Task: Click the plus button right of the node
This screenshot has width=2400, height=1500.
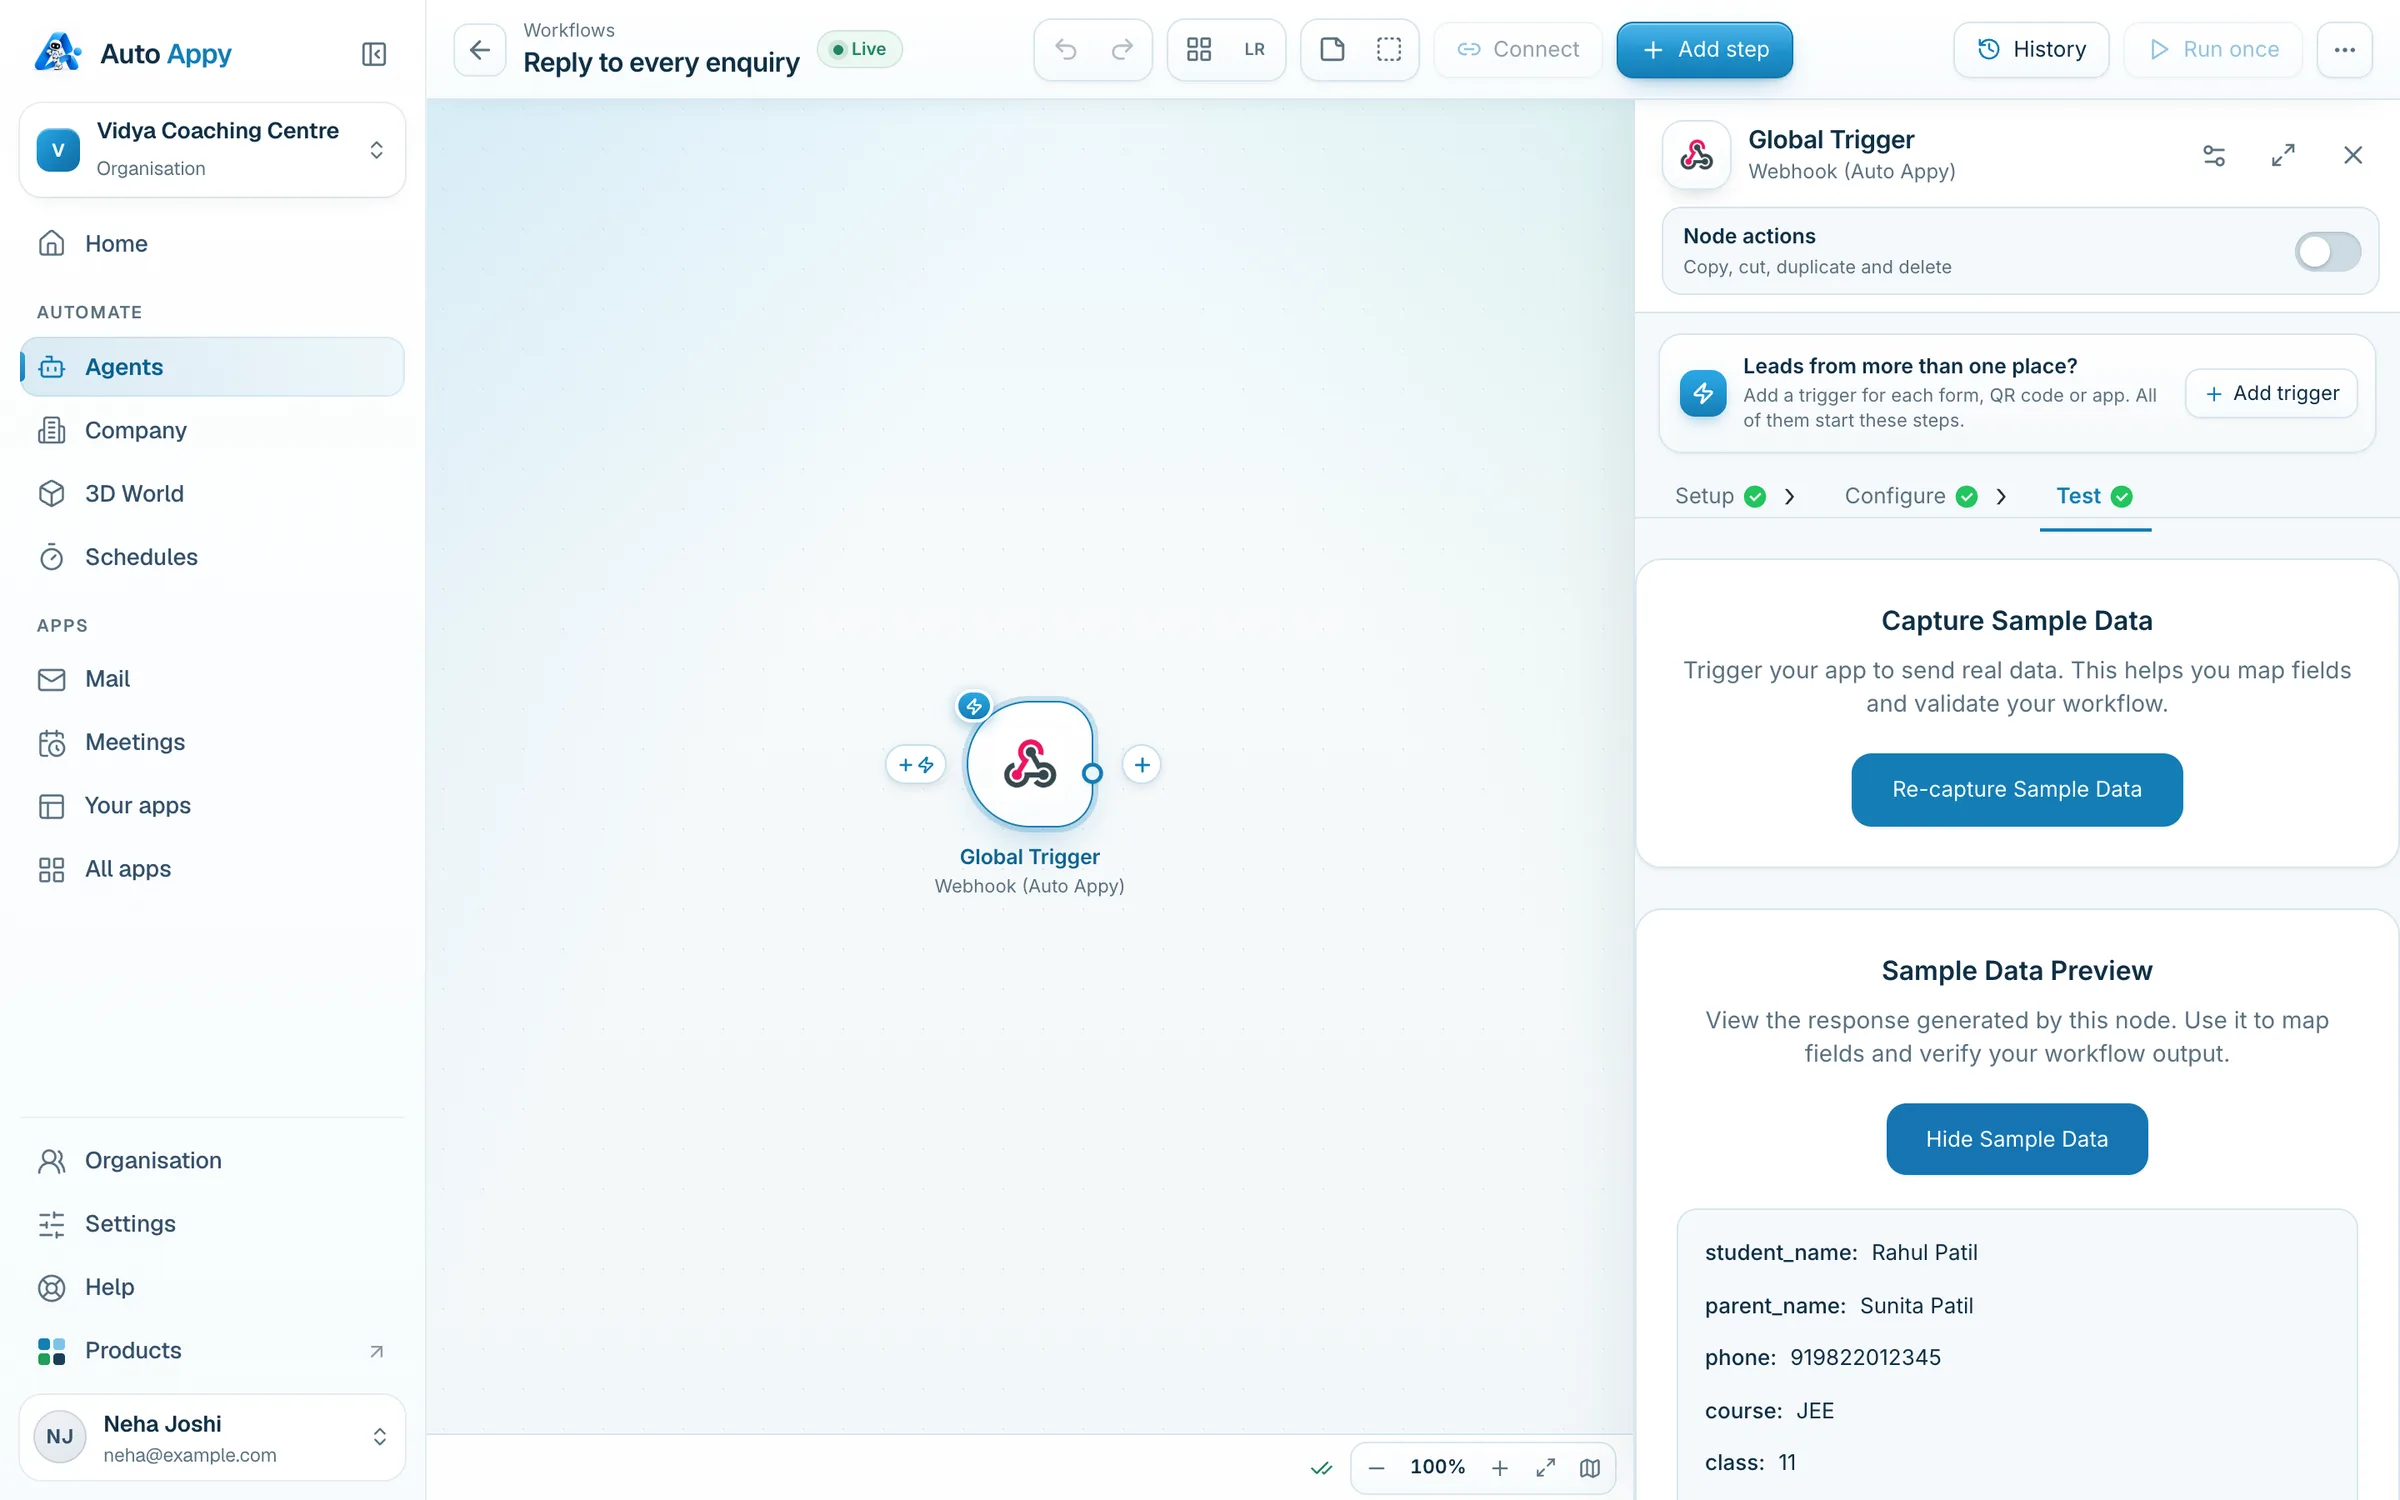Action: tap(1142, 765)
